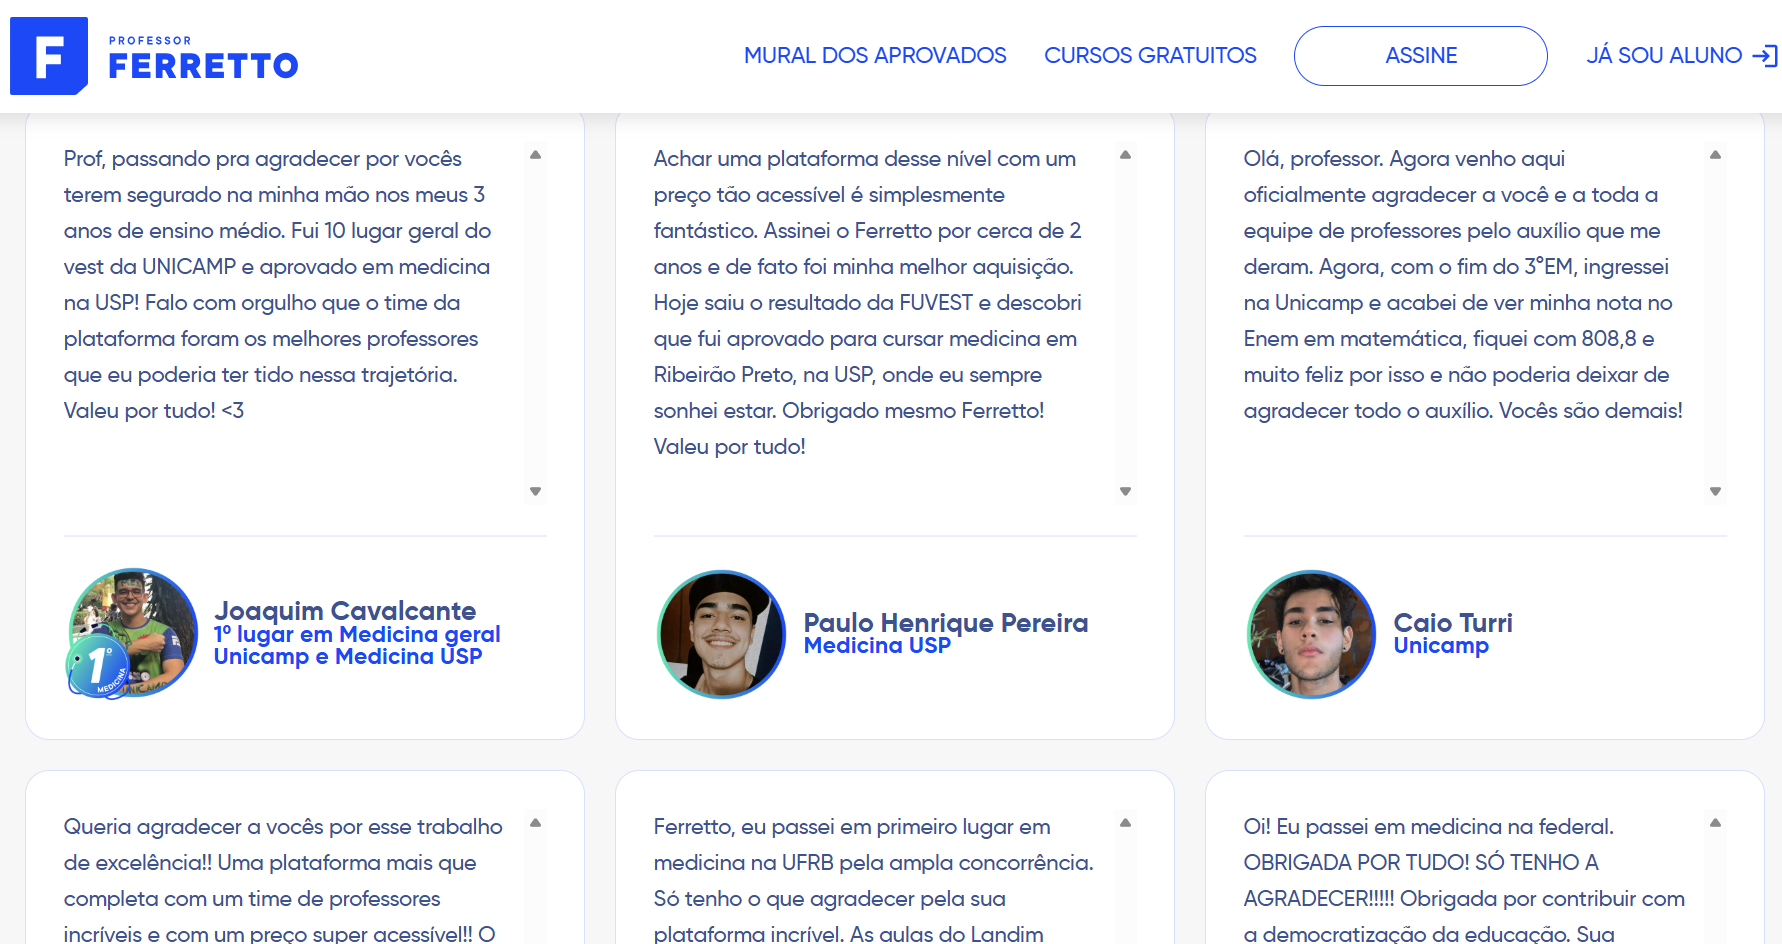Click the 'Unicamp' subtitle under Caio Turri
This screenshot has height=944, width=1782.
pos(1441,646)
